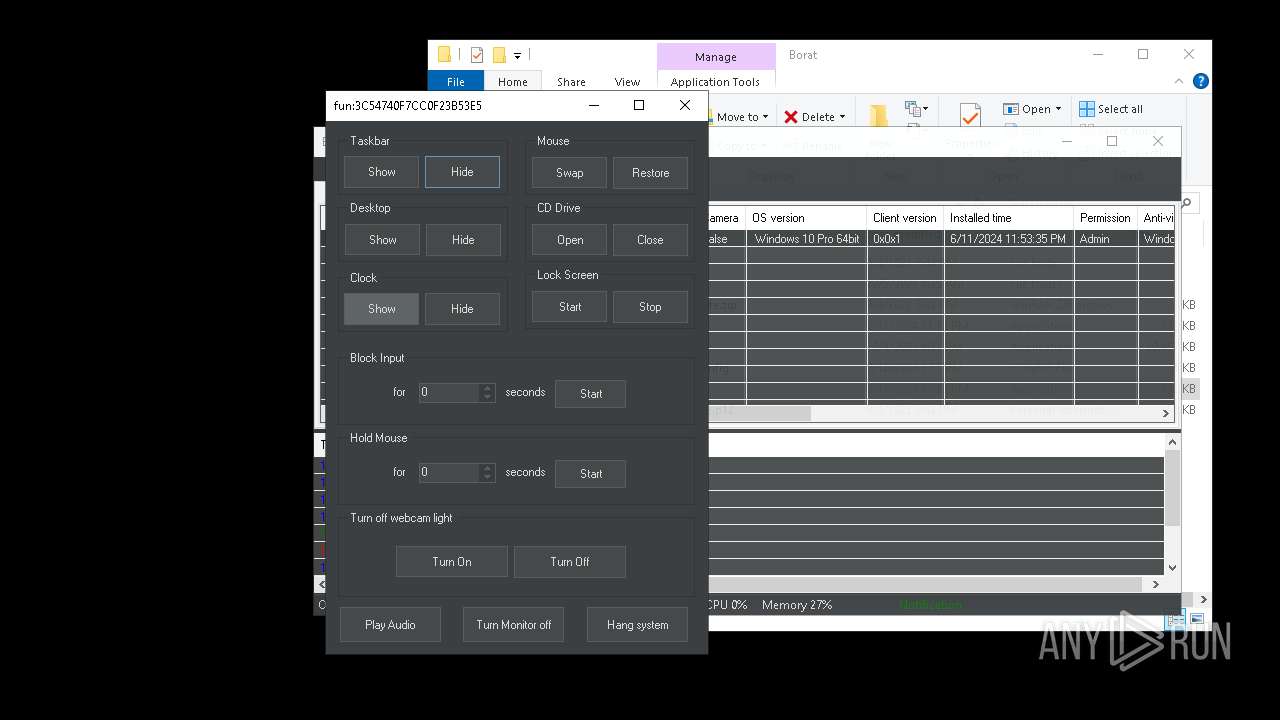Sort by Client version column header
This screenshot has width=1280, height=720.
coord(905,218)
